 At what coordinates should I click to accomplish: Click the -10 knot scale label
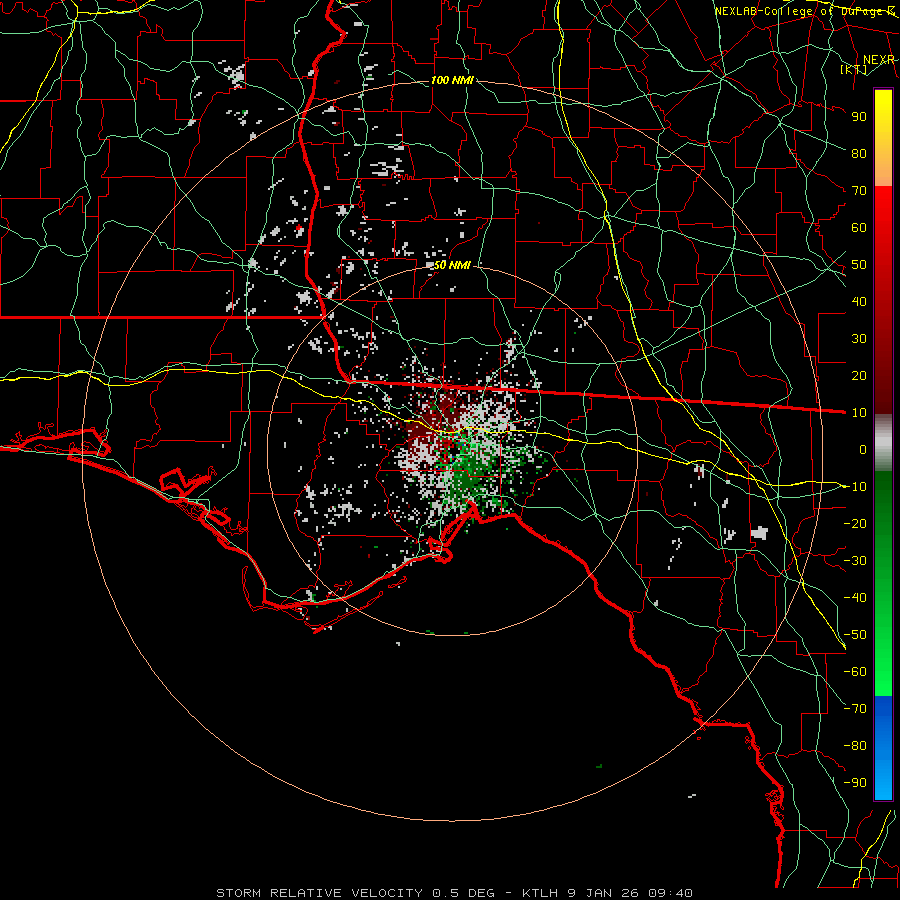click(855, 487)
